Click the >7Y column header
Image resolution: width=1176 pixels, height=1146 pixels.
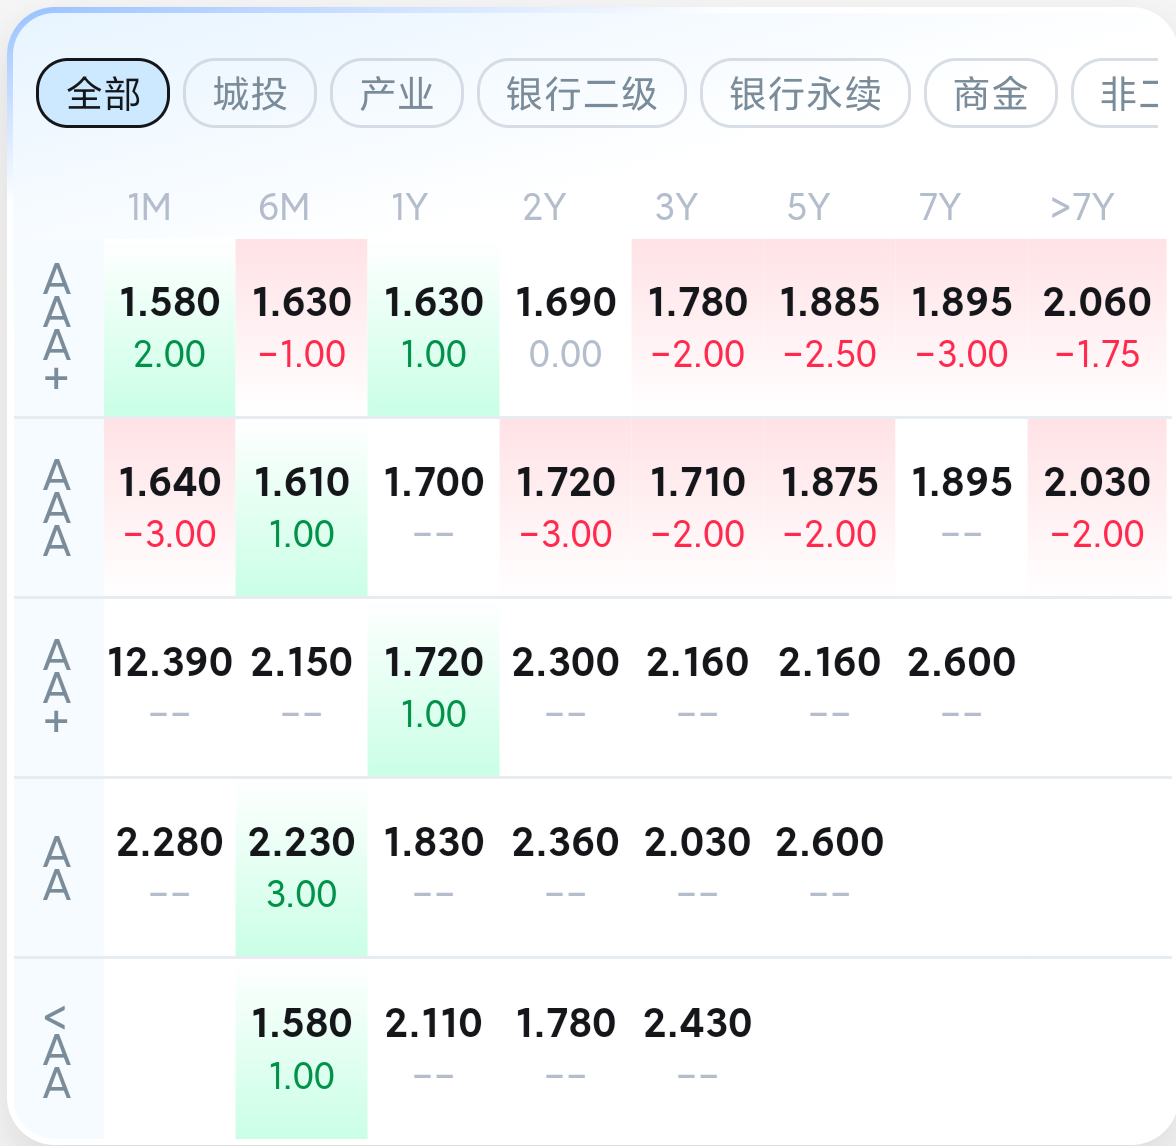[1081, 207]
